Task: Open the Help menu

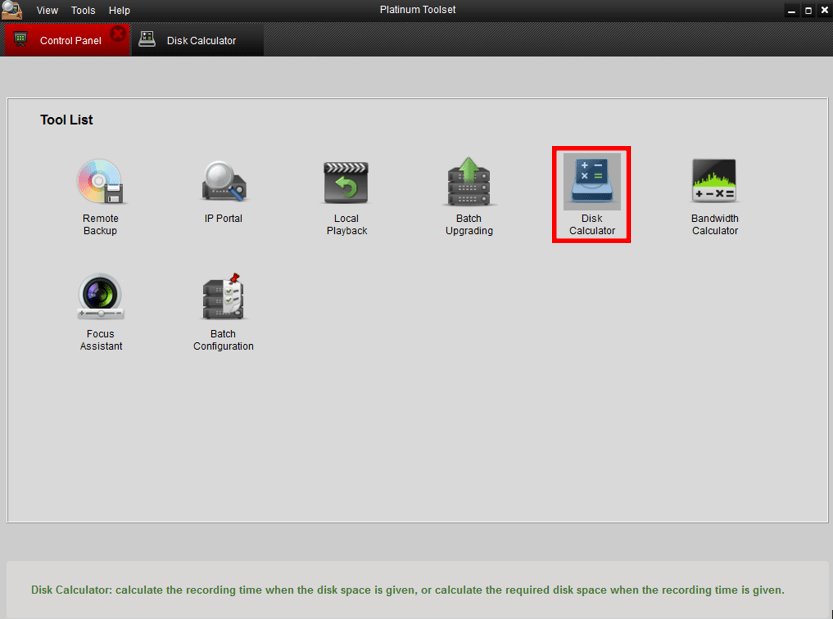Action: 119,10
